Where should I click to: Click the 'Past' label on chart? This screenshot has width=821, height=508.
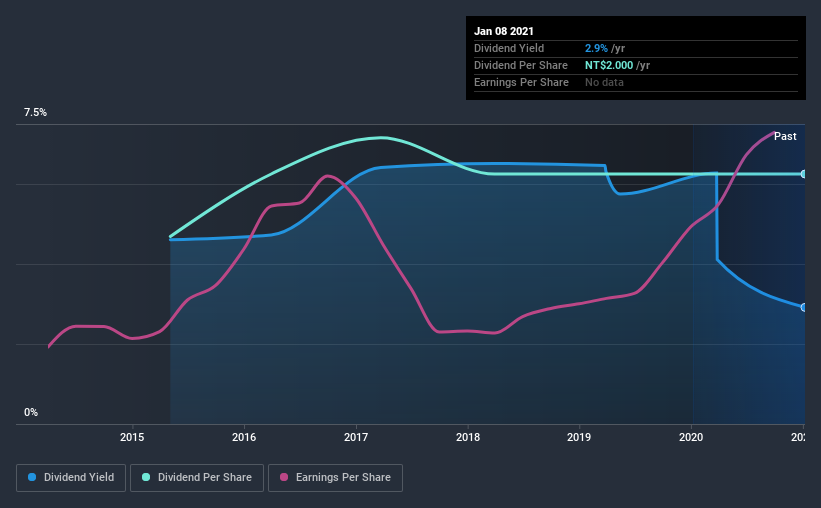tap(785, 136)
